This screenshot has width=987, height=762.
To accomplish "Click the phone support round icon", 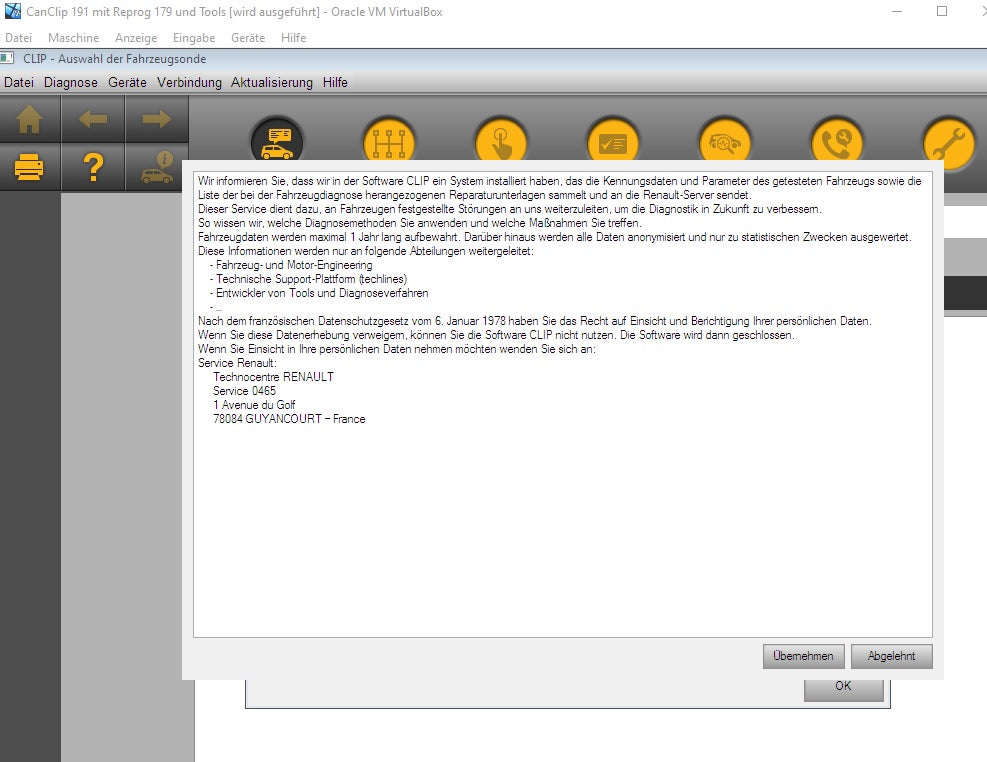I will coord(836,143).
